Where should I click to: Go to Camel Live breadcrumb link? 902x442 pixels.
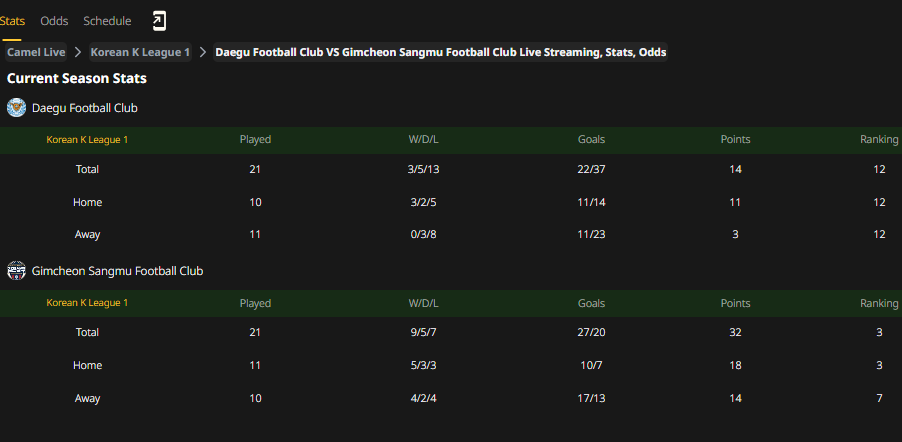(x=36, y=52)
